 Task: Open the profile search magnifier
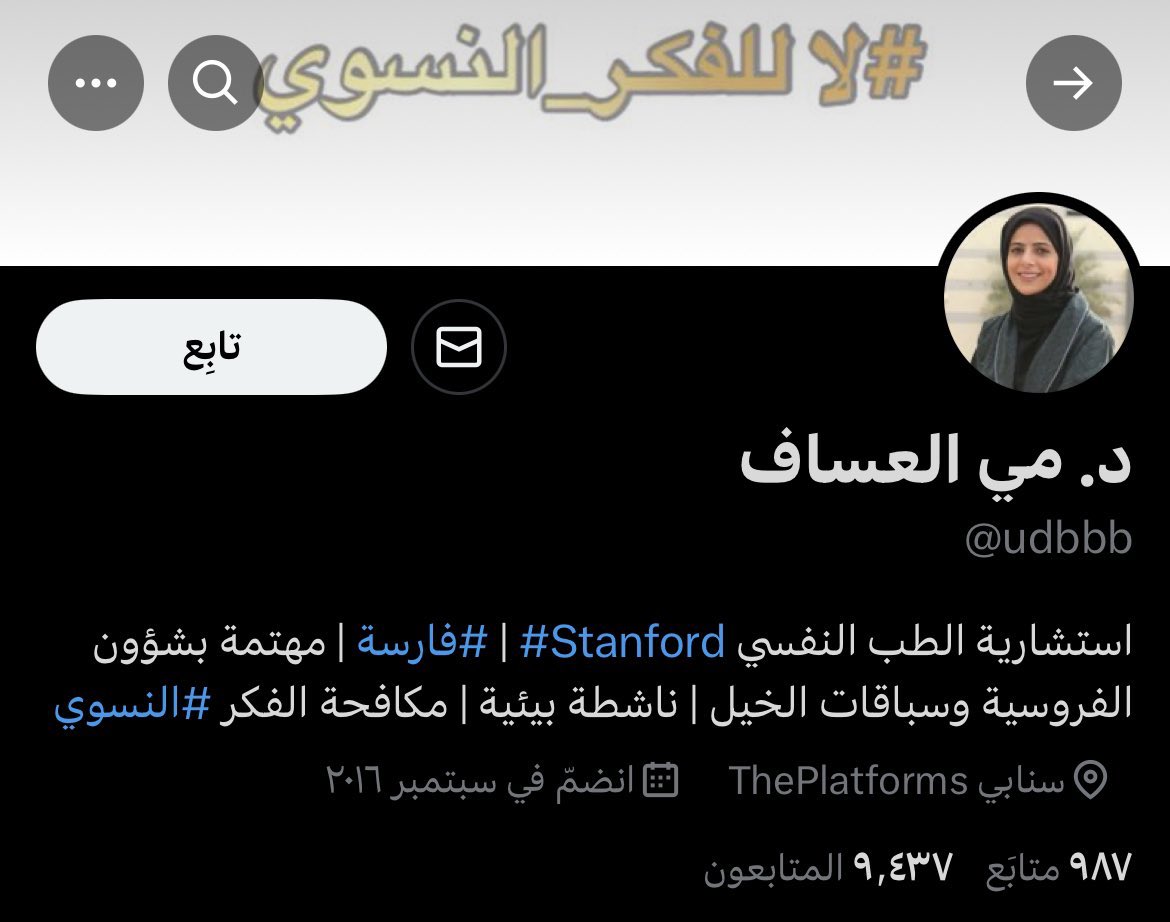point(216,83)
